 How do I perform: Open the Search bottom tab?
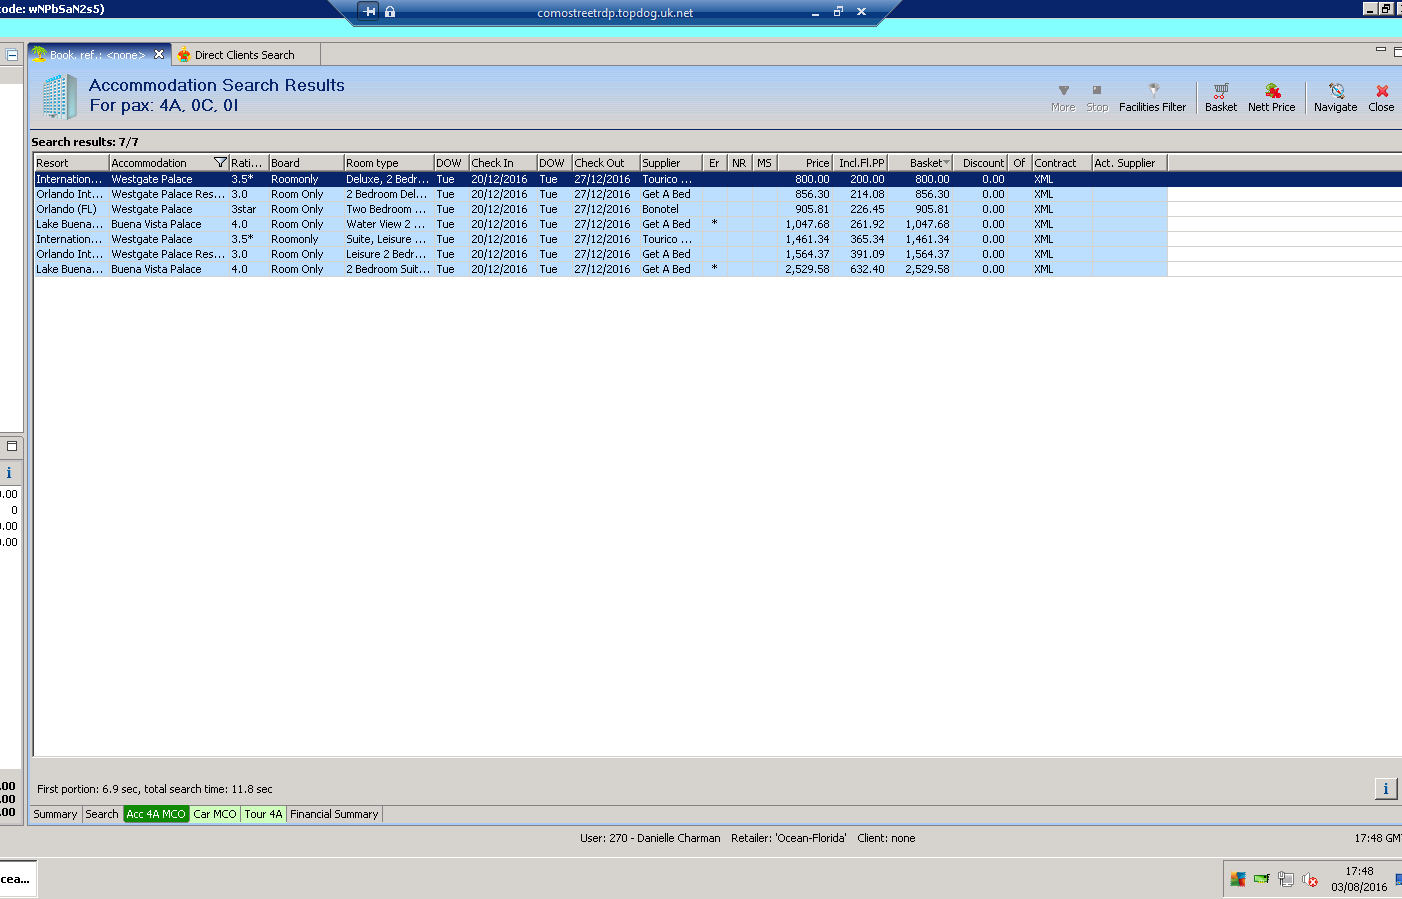102,814
